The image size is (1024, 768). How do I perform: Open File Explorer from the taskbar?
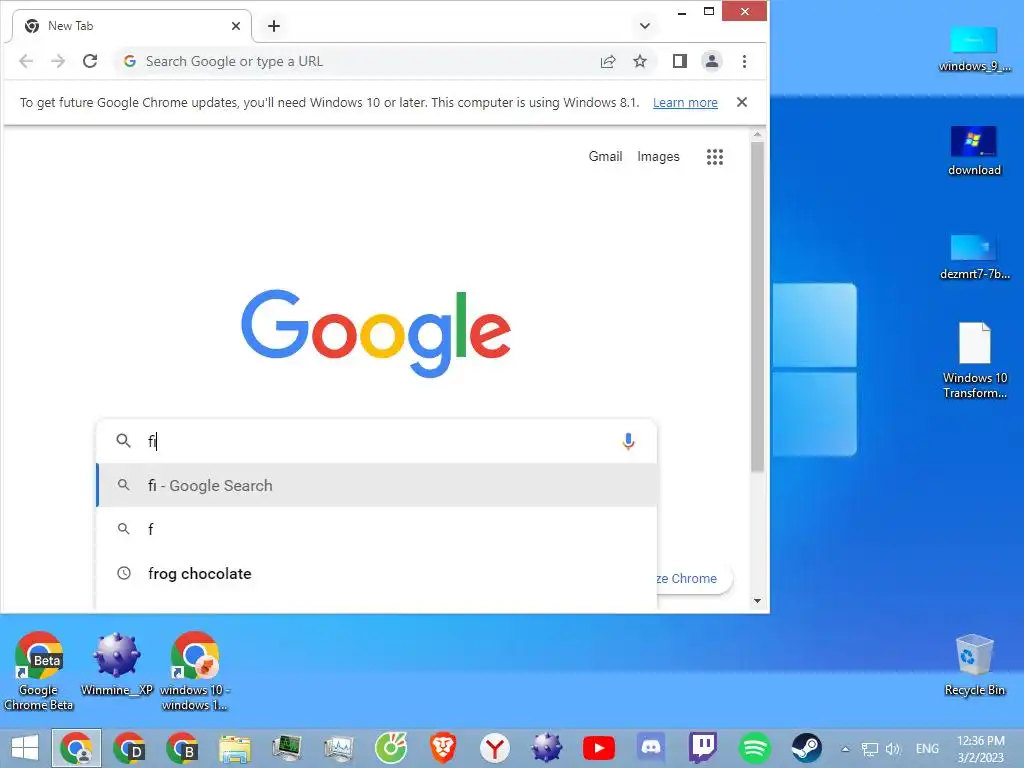[x=234, y=748]
